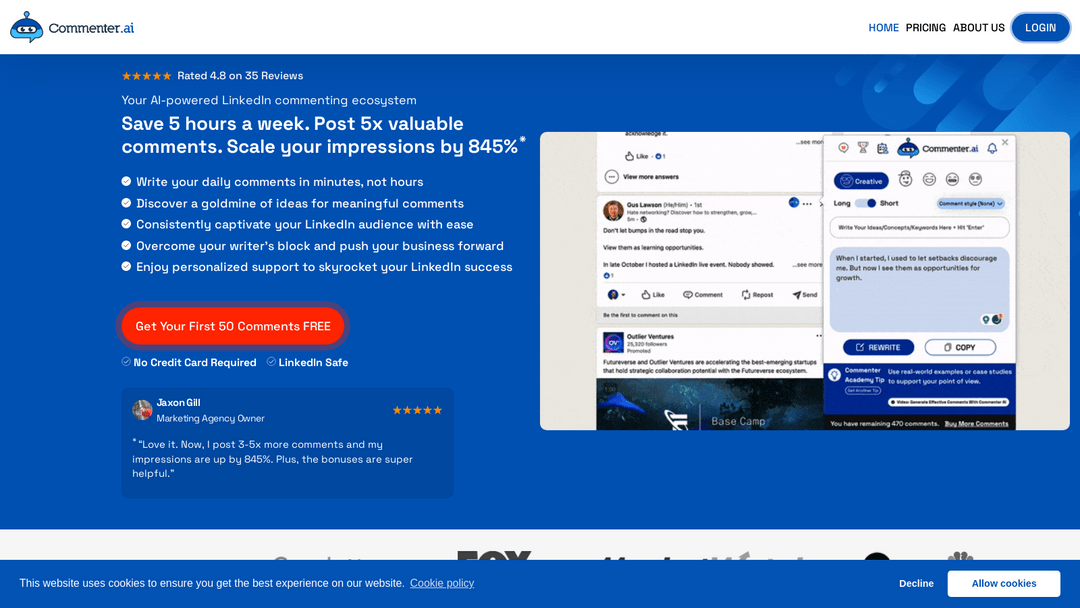This screenshot has height=608, width=1080.
Task: Click the circled ellipsis icon beside View more answers
Action: click(611, 177)
